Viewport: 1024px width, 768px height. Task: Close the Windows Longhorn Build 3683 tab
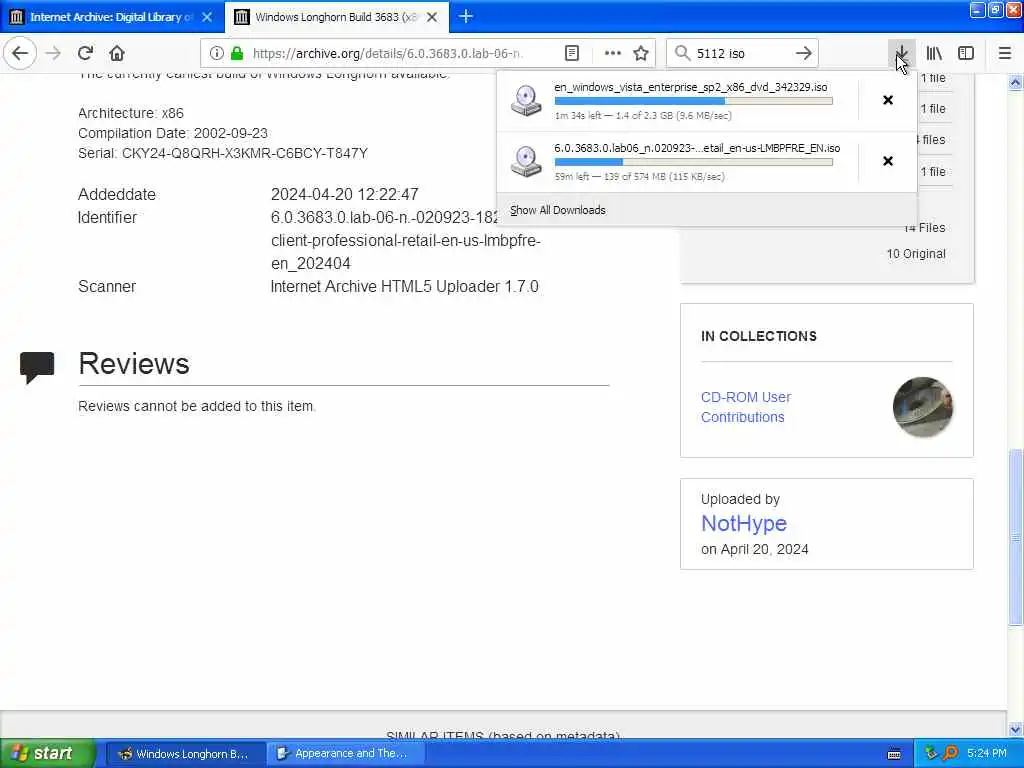(432, 17)
